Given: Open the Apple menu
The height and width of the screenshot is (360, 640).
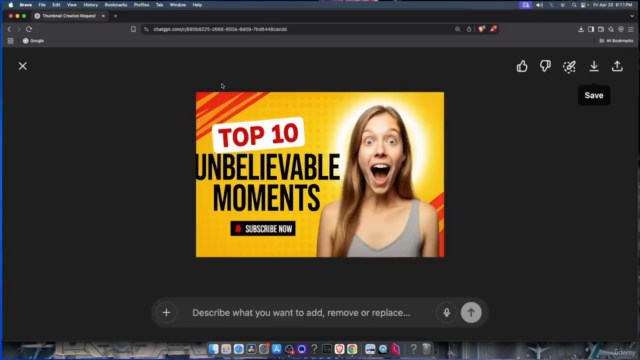Looking at the screenshot, I should pyautogui.click(x=11, y=5).
